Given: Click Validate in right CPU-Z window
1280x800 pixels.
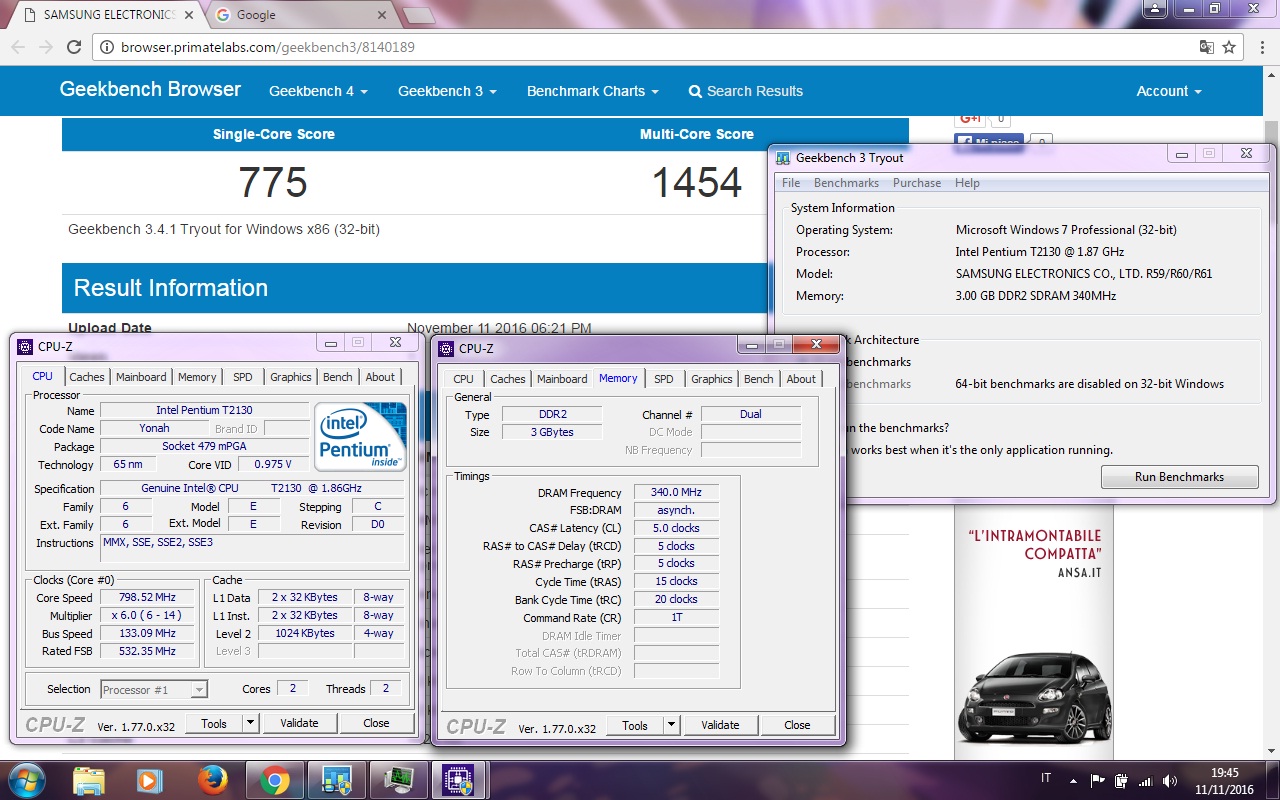Looking at the screenshot, I should point(720,725).
